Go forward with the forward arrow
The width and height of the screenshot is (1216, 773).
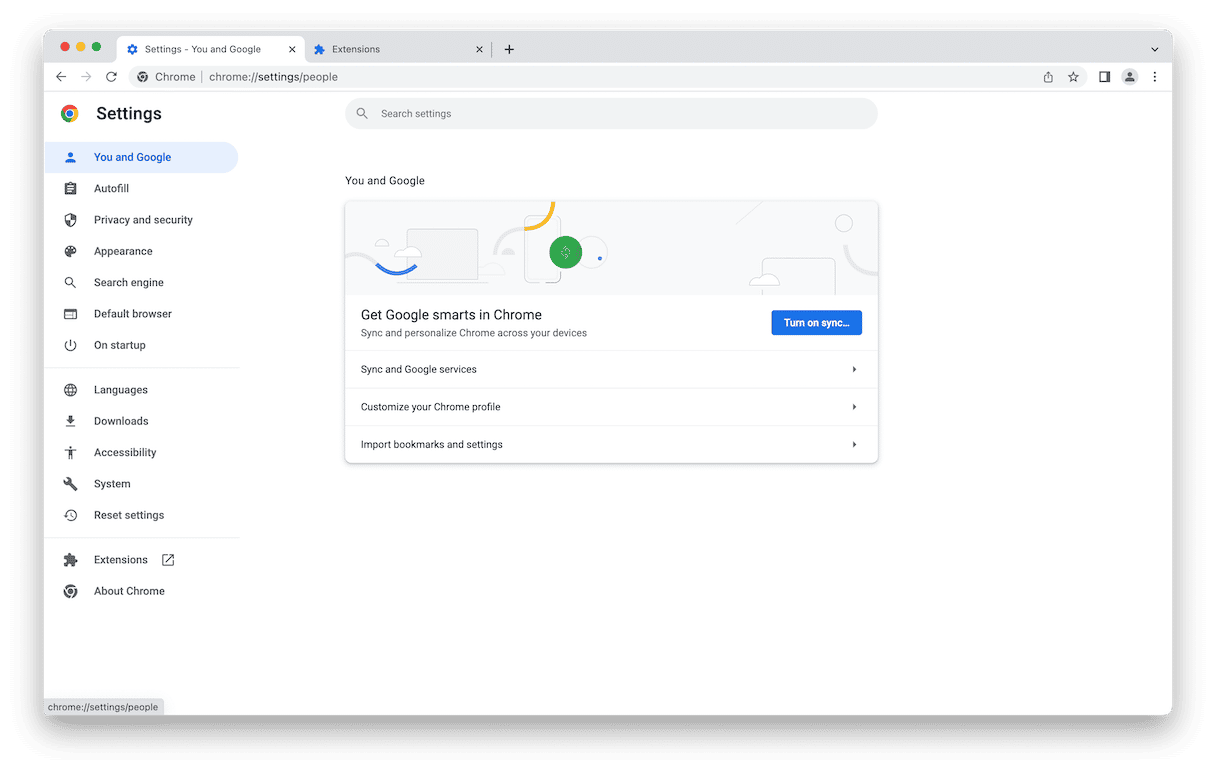[x=86, y=77]
